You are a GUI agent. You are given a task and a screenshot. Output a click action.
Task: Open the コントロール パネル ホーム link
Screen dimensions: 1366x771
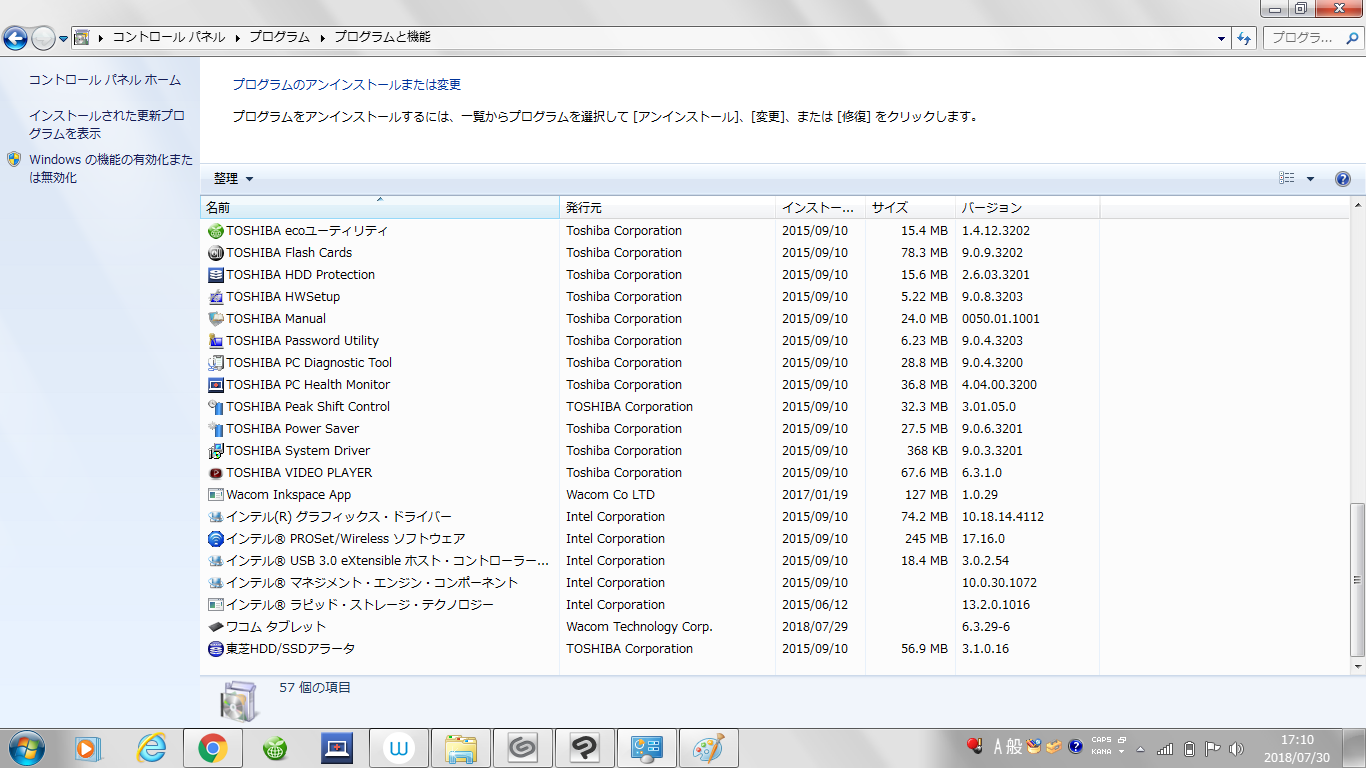click(x=105, y=80)
